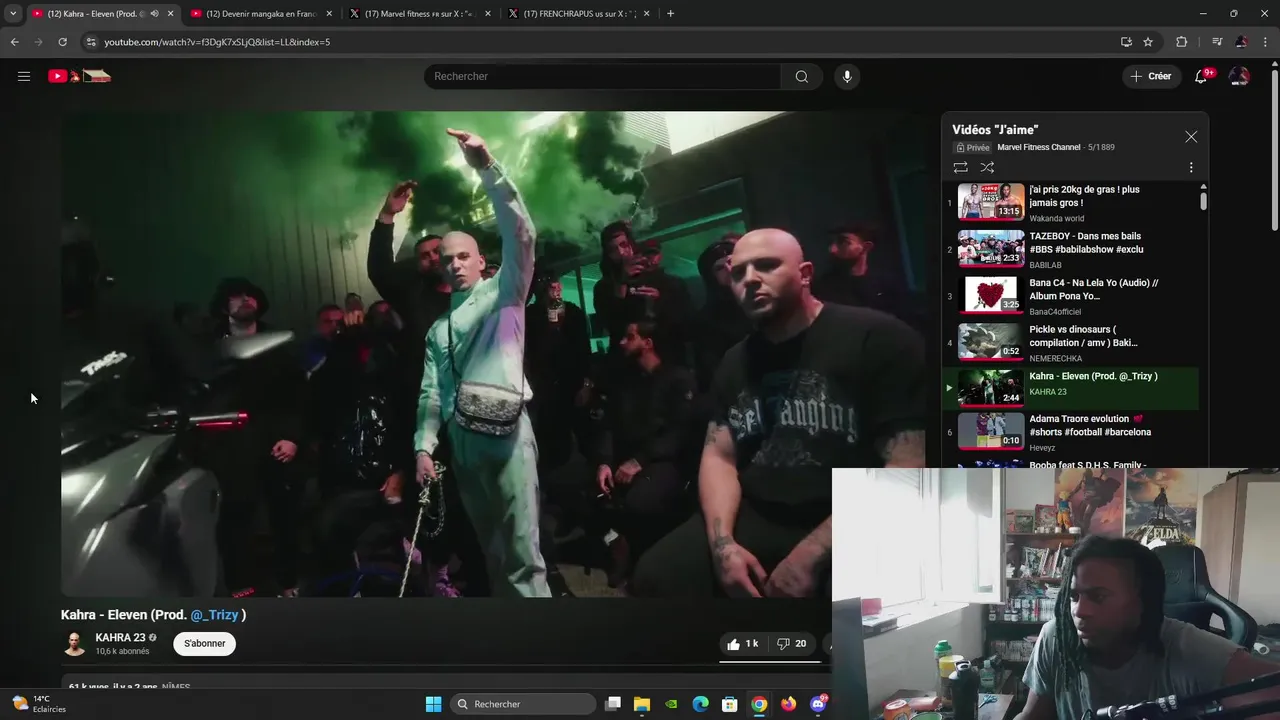This screenshot has width=1280, height=720.
Task: Select TAZEBOY - Dans mes bails playlist item
Action: tap(1070, 249)
